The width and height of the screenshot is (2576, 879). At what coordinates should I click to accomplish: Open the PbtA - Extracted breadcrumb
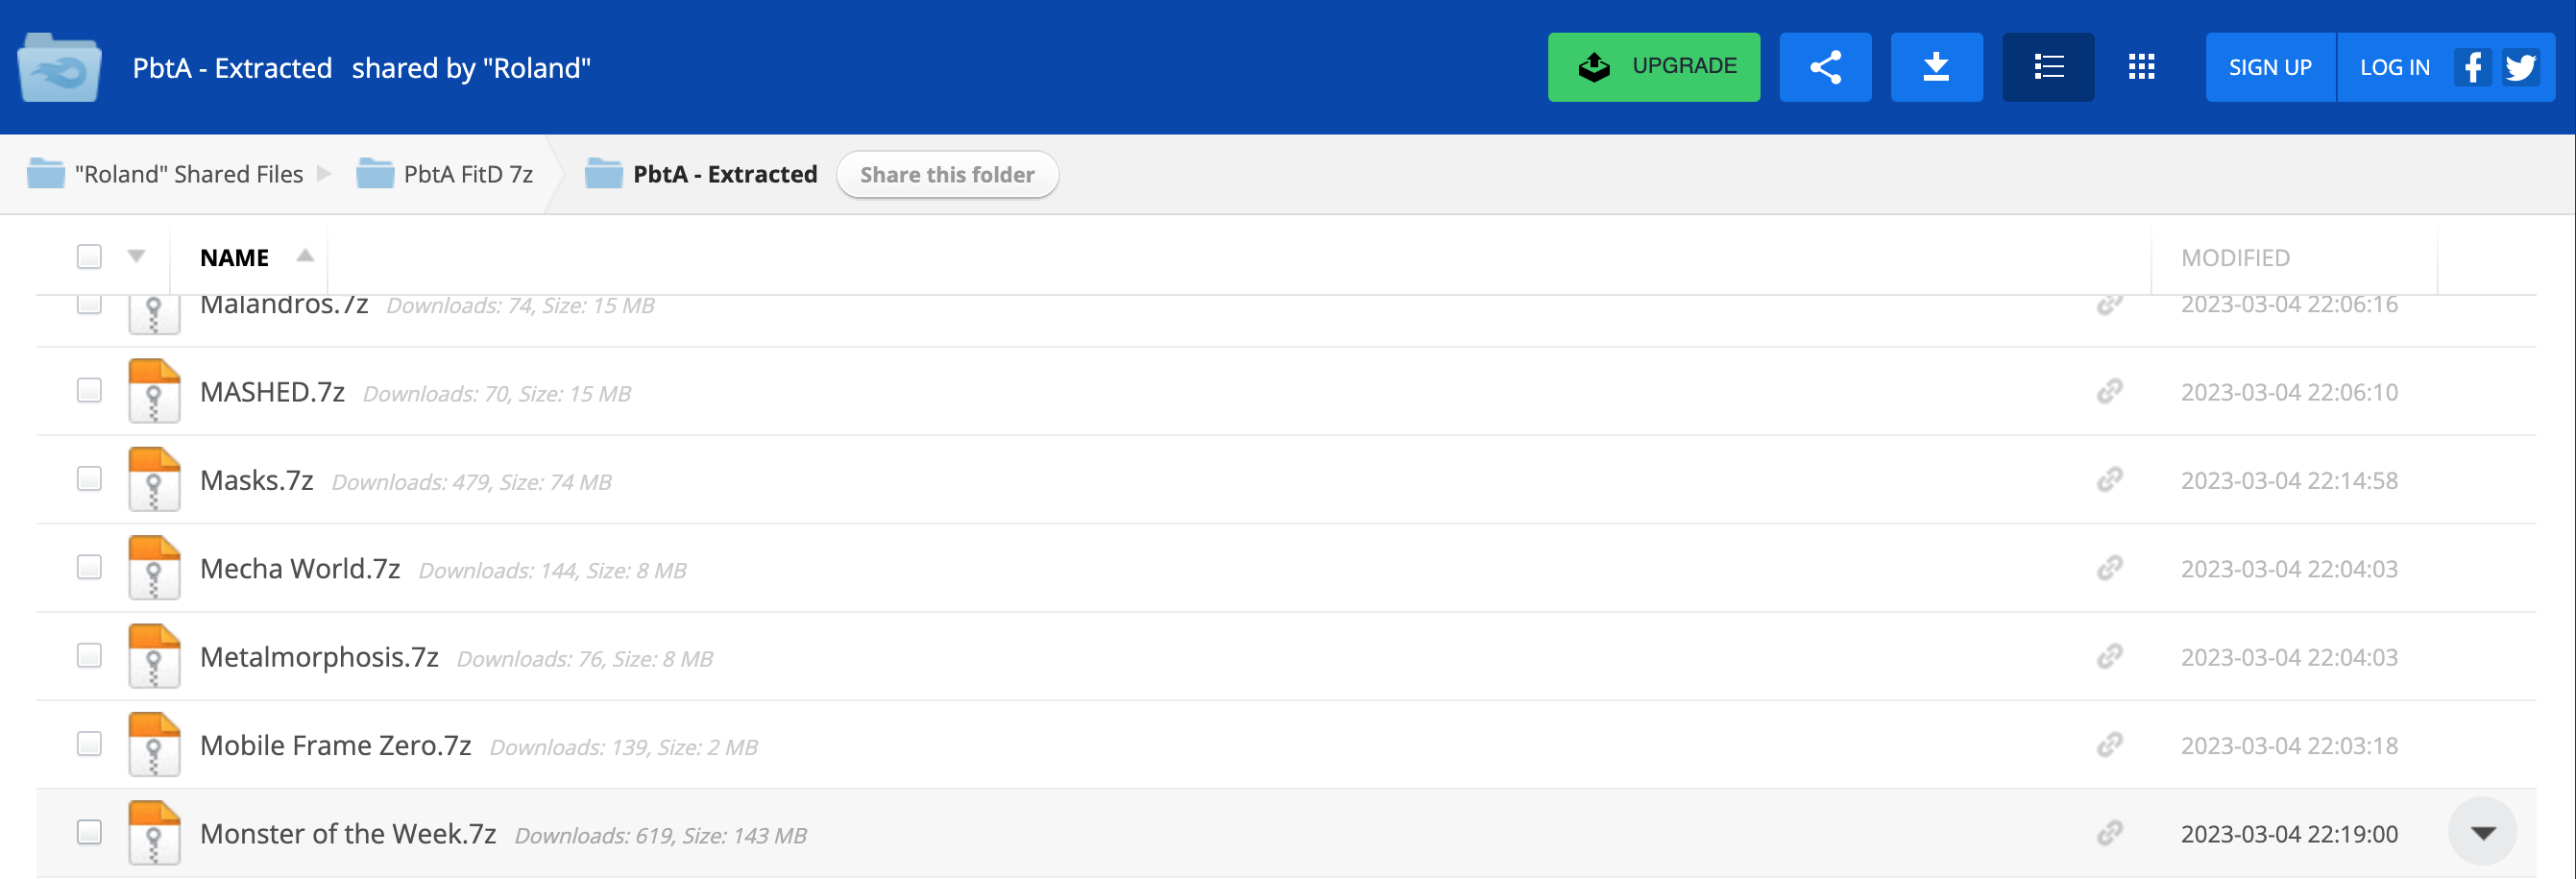pyautogui.click(x=725, y=174)
